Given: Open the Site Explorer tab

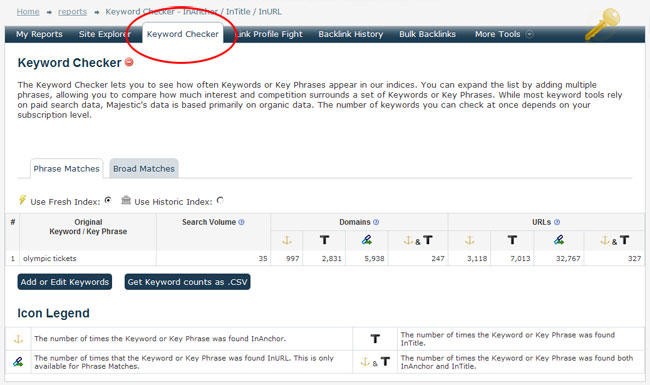Looking at the screenshot, I should tap(105, 34).
